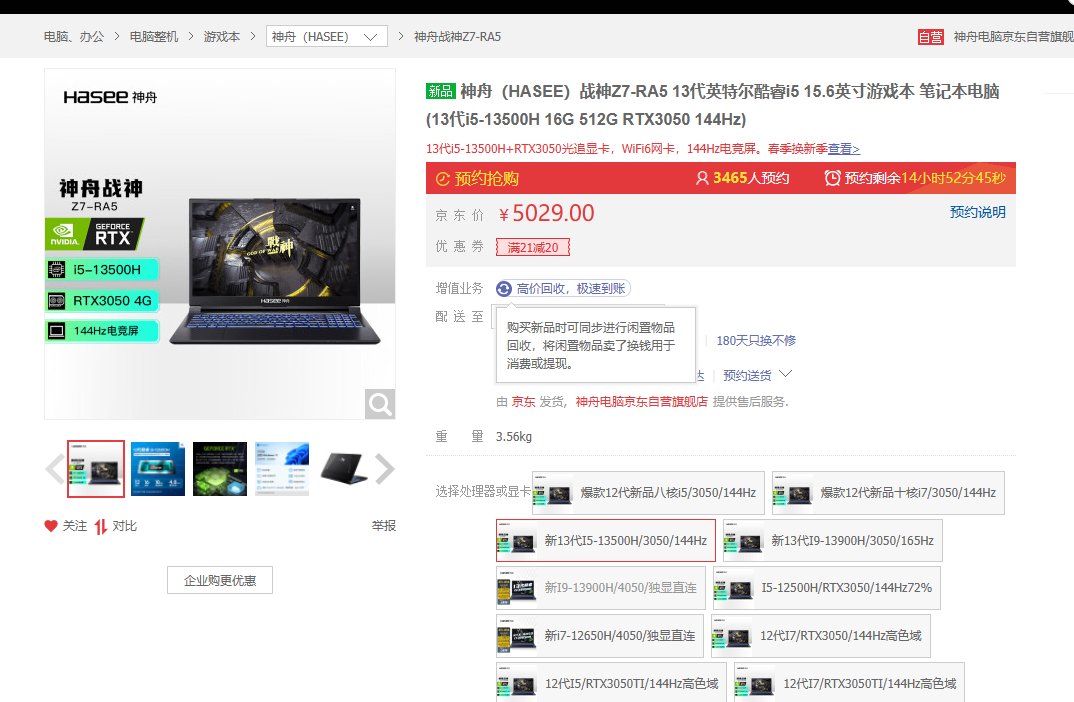Click the magnifier zoom icon on product image
Screen dimensions: 1074x702
point(379,404)
